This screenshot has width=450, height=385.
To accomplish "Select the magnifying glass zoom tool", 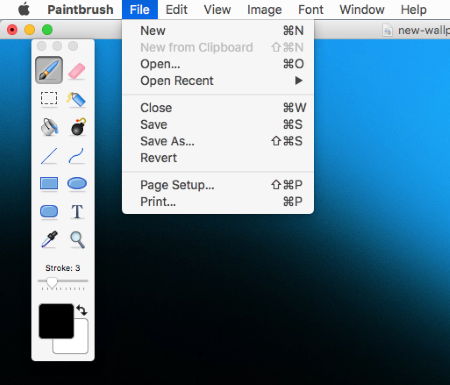I will click(77, 240).
